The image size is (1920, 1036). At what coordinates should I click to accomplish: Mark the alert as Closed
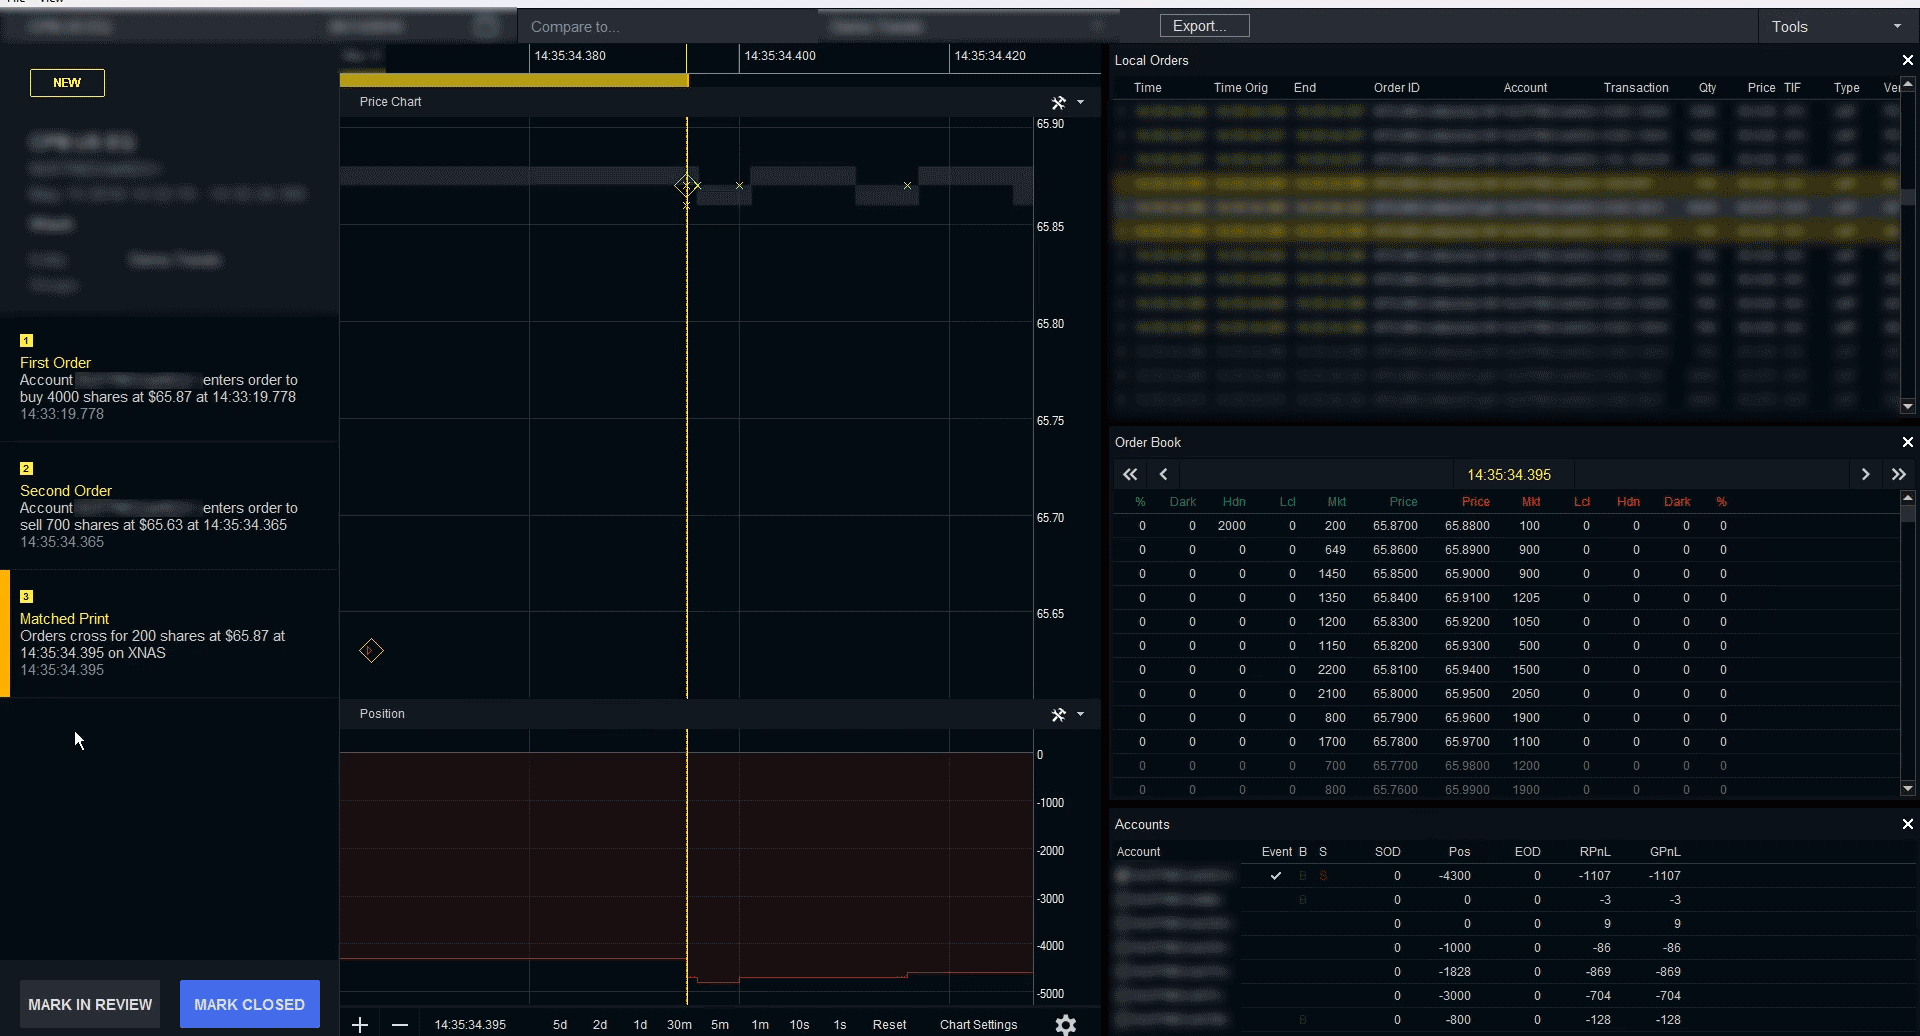[249, 1004]
